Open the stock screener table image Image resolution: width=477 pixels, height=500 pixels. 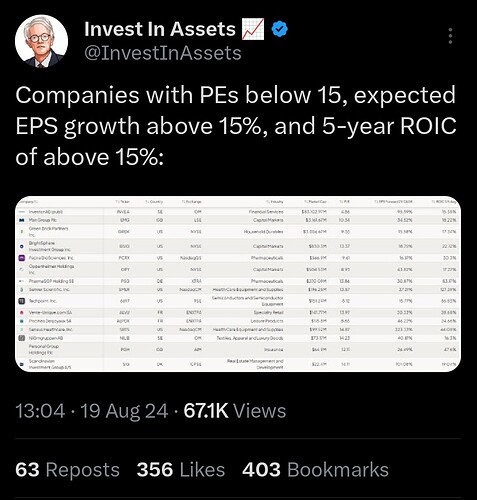pyautogui.click(x=238, y=284)
